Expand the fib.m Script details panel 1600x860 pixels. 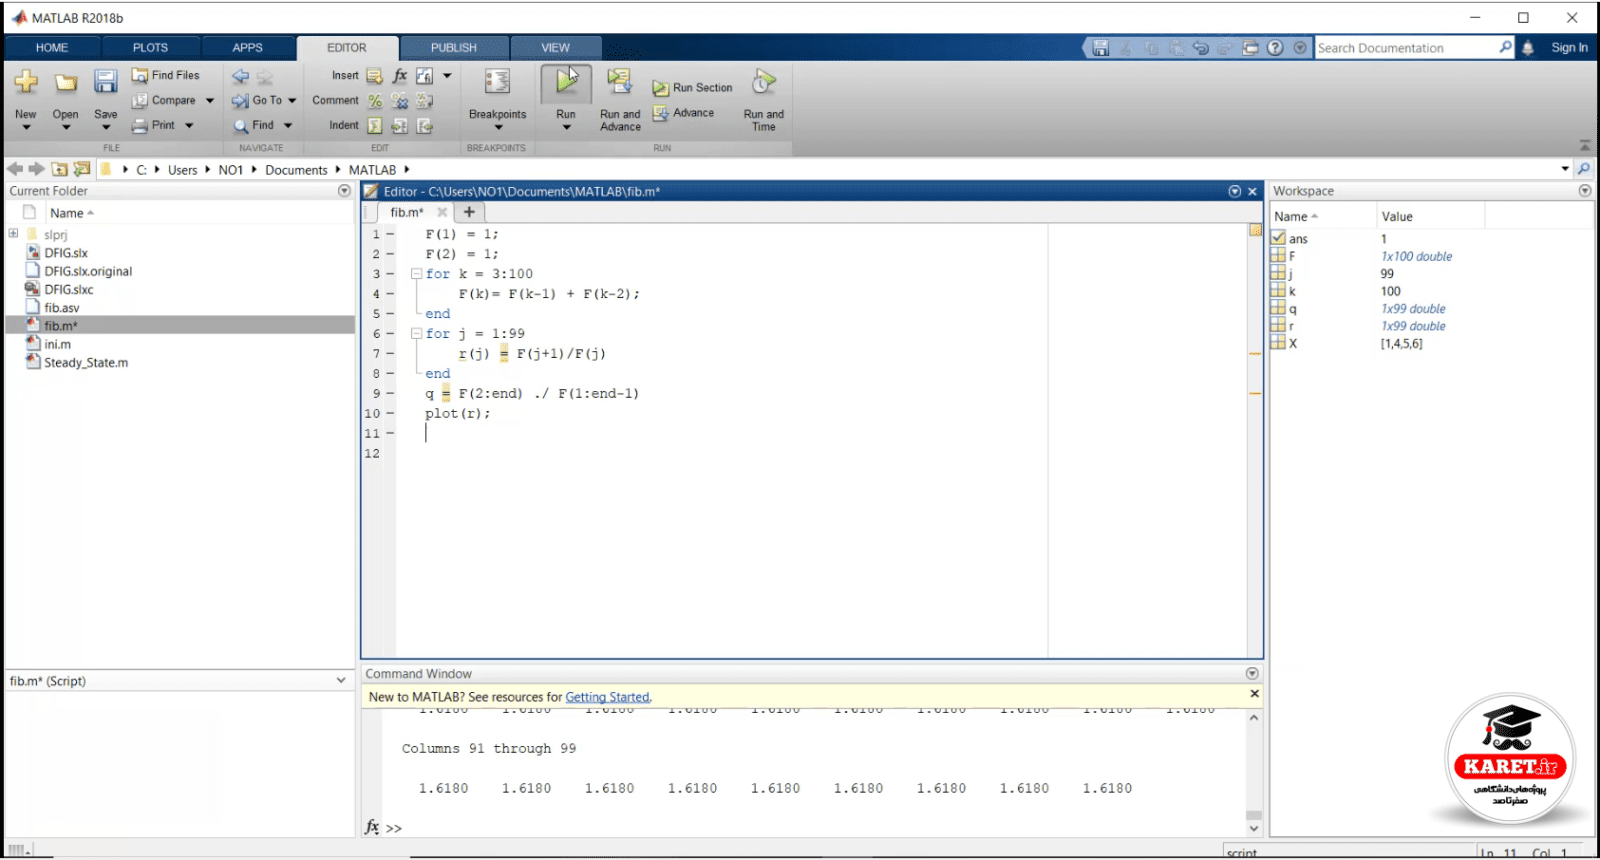[x=341, y=681]
